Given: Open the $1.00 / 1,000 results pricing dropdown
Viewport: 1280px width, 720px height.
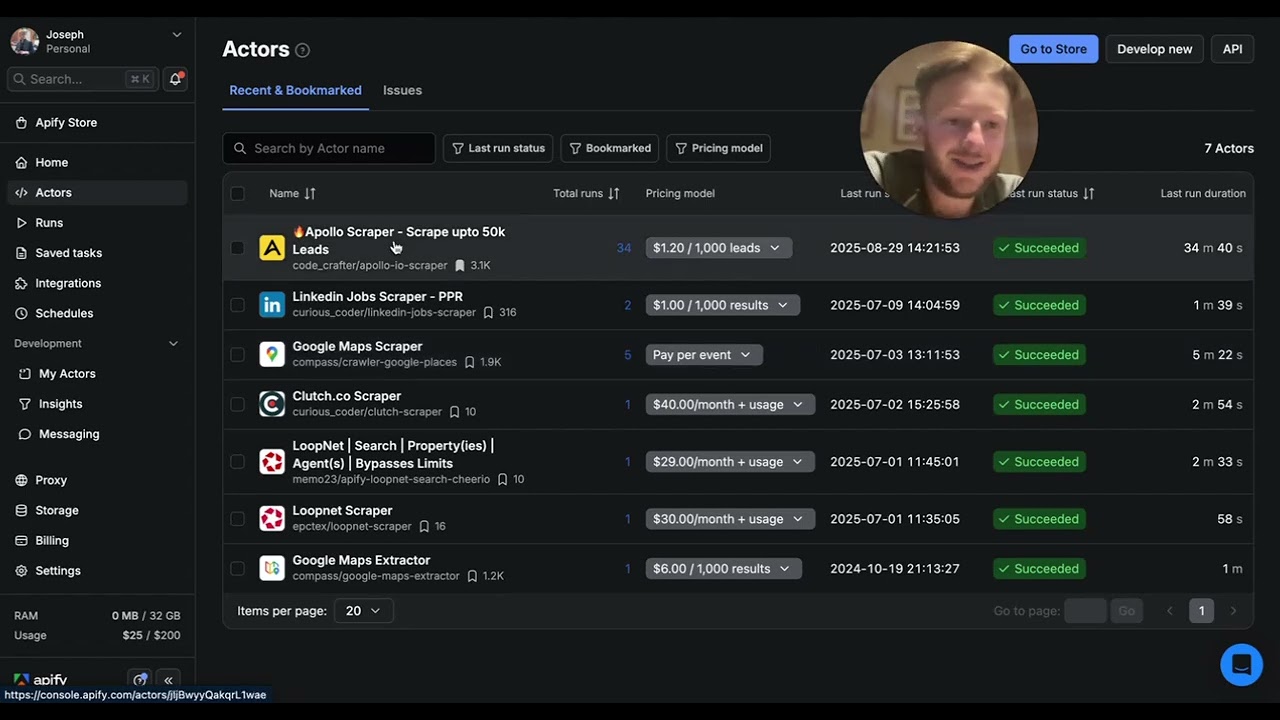Looking at the screenshot, I should pyautogui.click(x=722, y=305).
